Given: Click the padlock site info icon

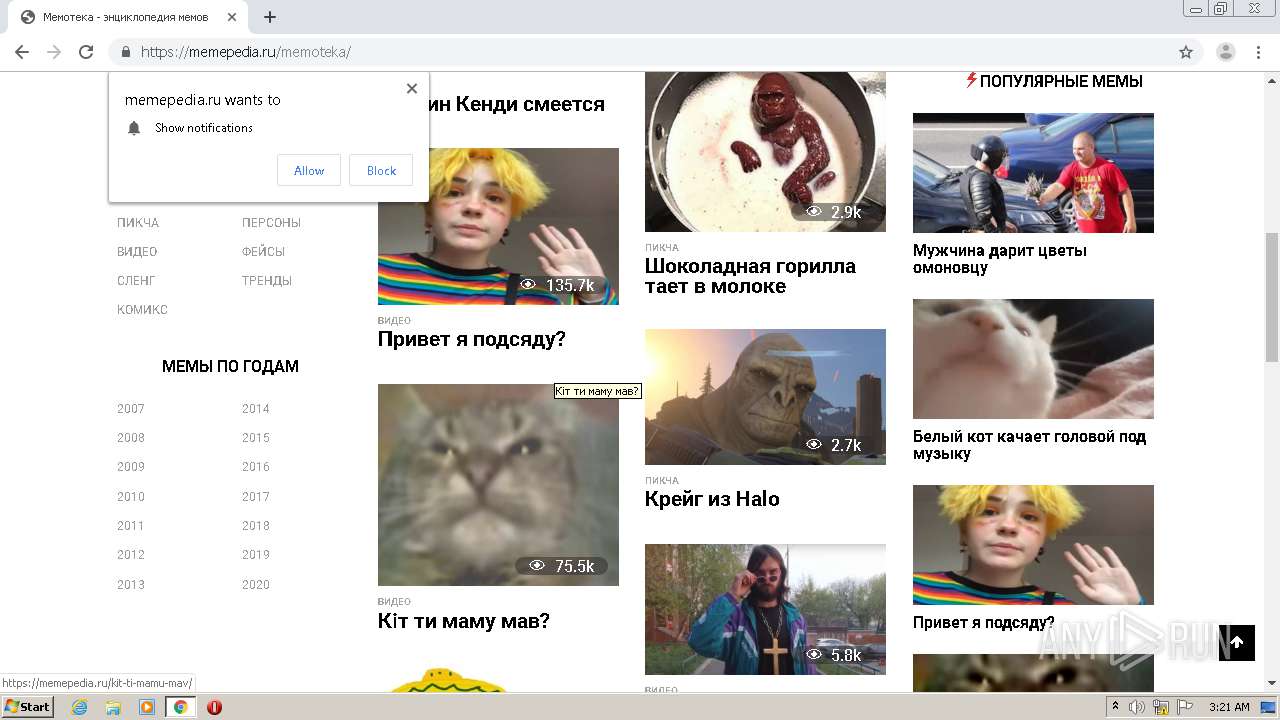Looking at the screenshot, I should pyautogui.click(x=126, y=52).
